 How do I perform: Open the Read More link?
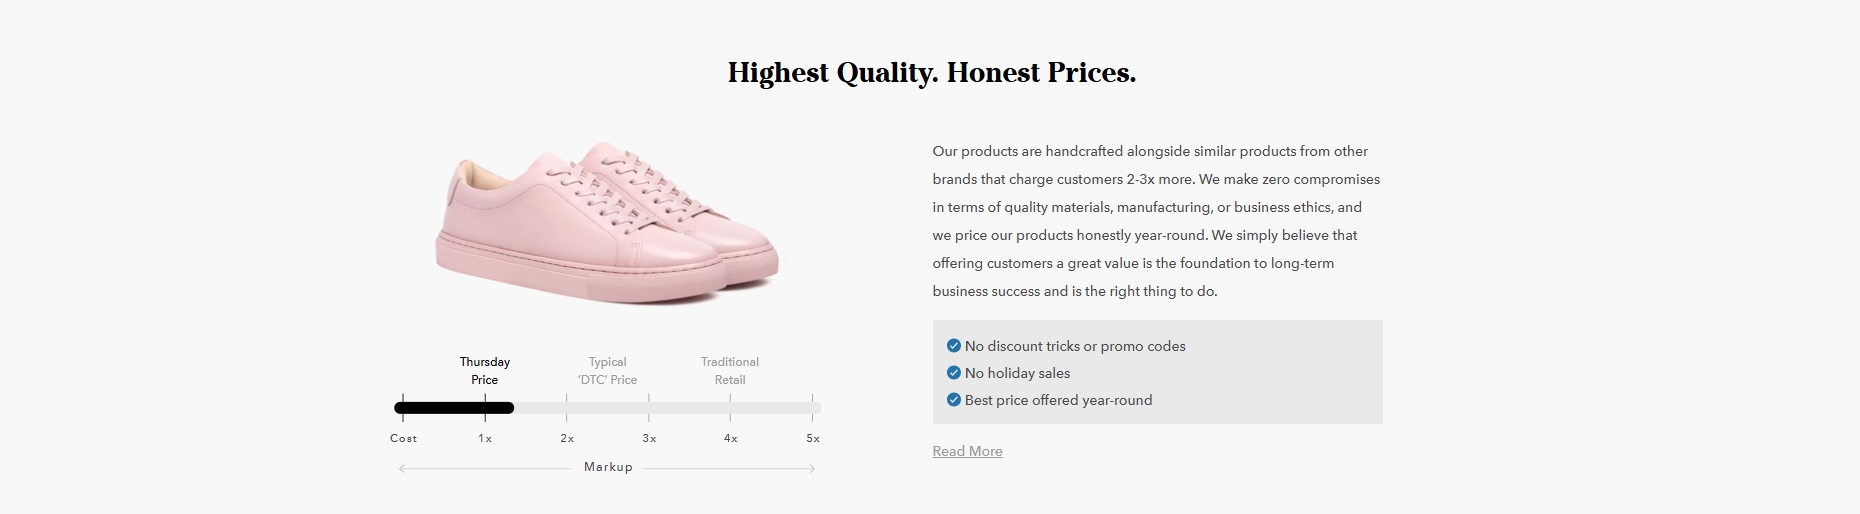(967, 451)
